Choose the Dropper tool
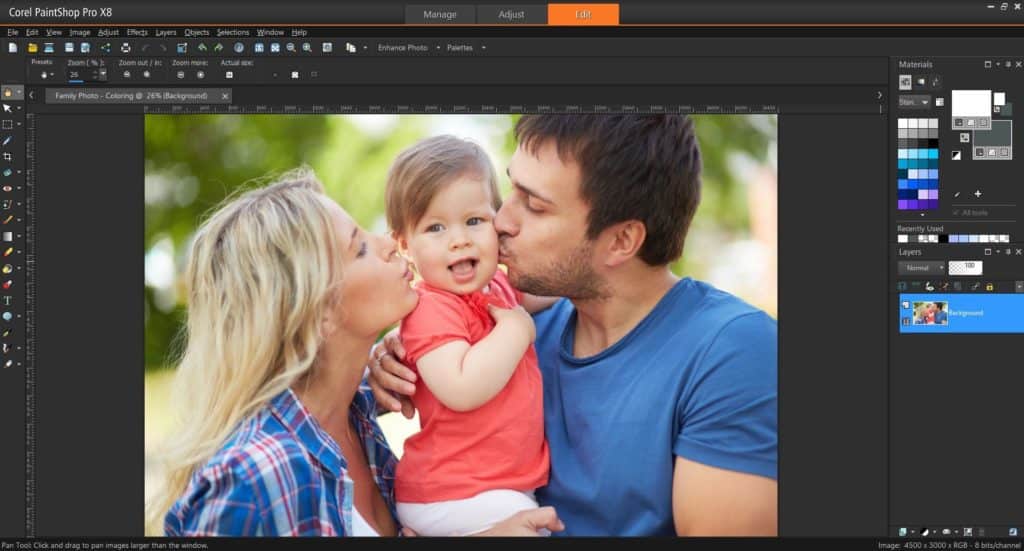Screen dimensions: 1024x551 [7, 141]
